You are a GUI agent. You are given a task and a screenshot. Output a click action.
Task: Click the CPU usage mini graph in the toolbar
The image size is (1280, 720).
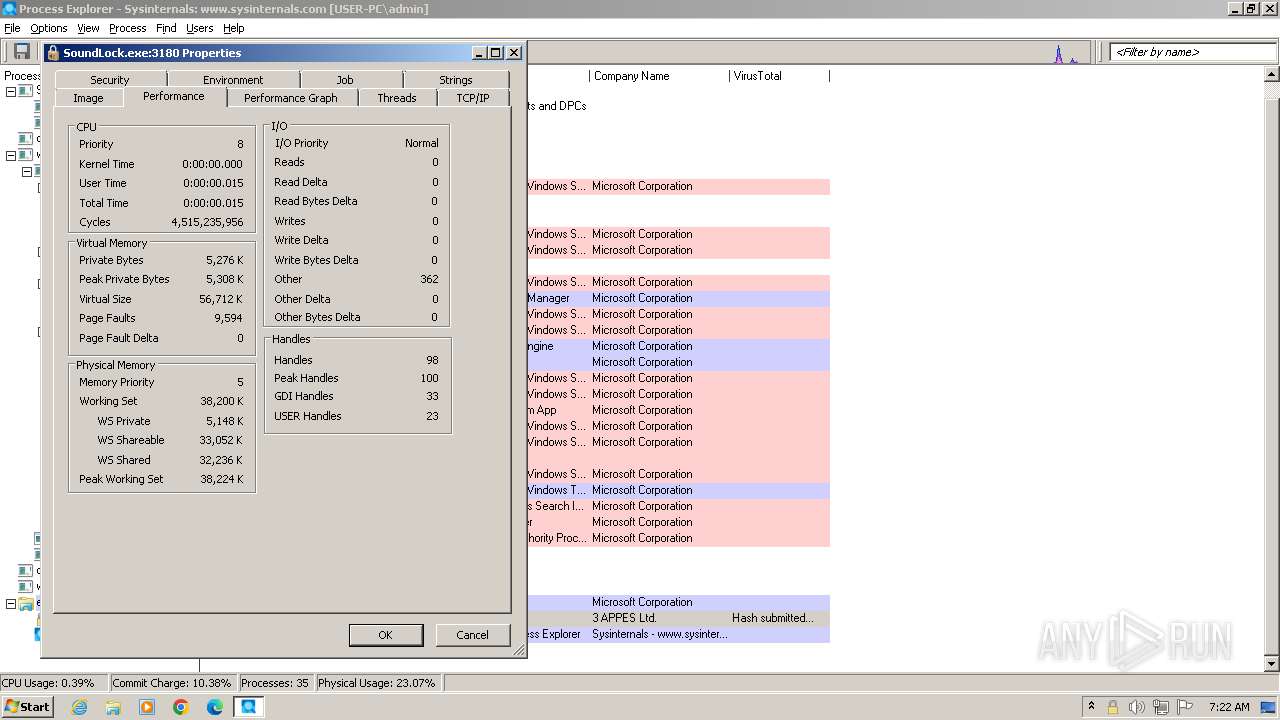tap(1066, 53)
